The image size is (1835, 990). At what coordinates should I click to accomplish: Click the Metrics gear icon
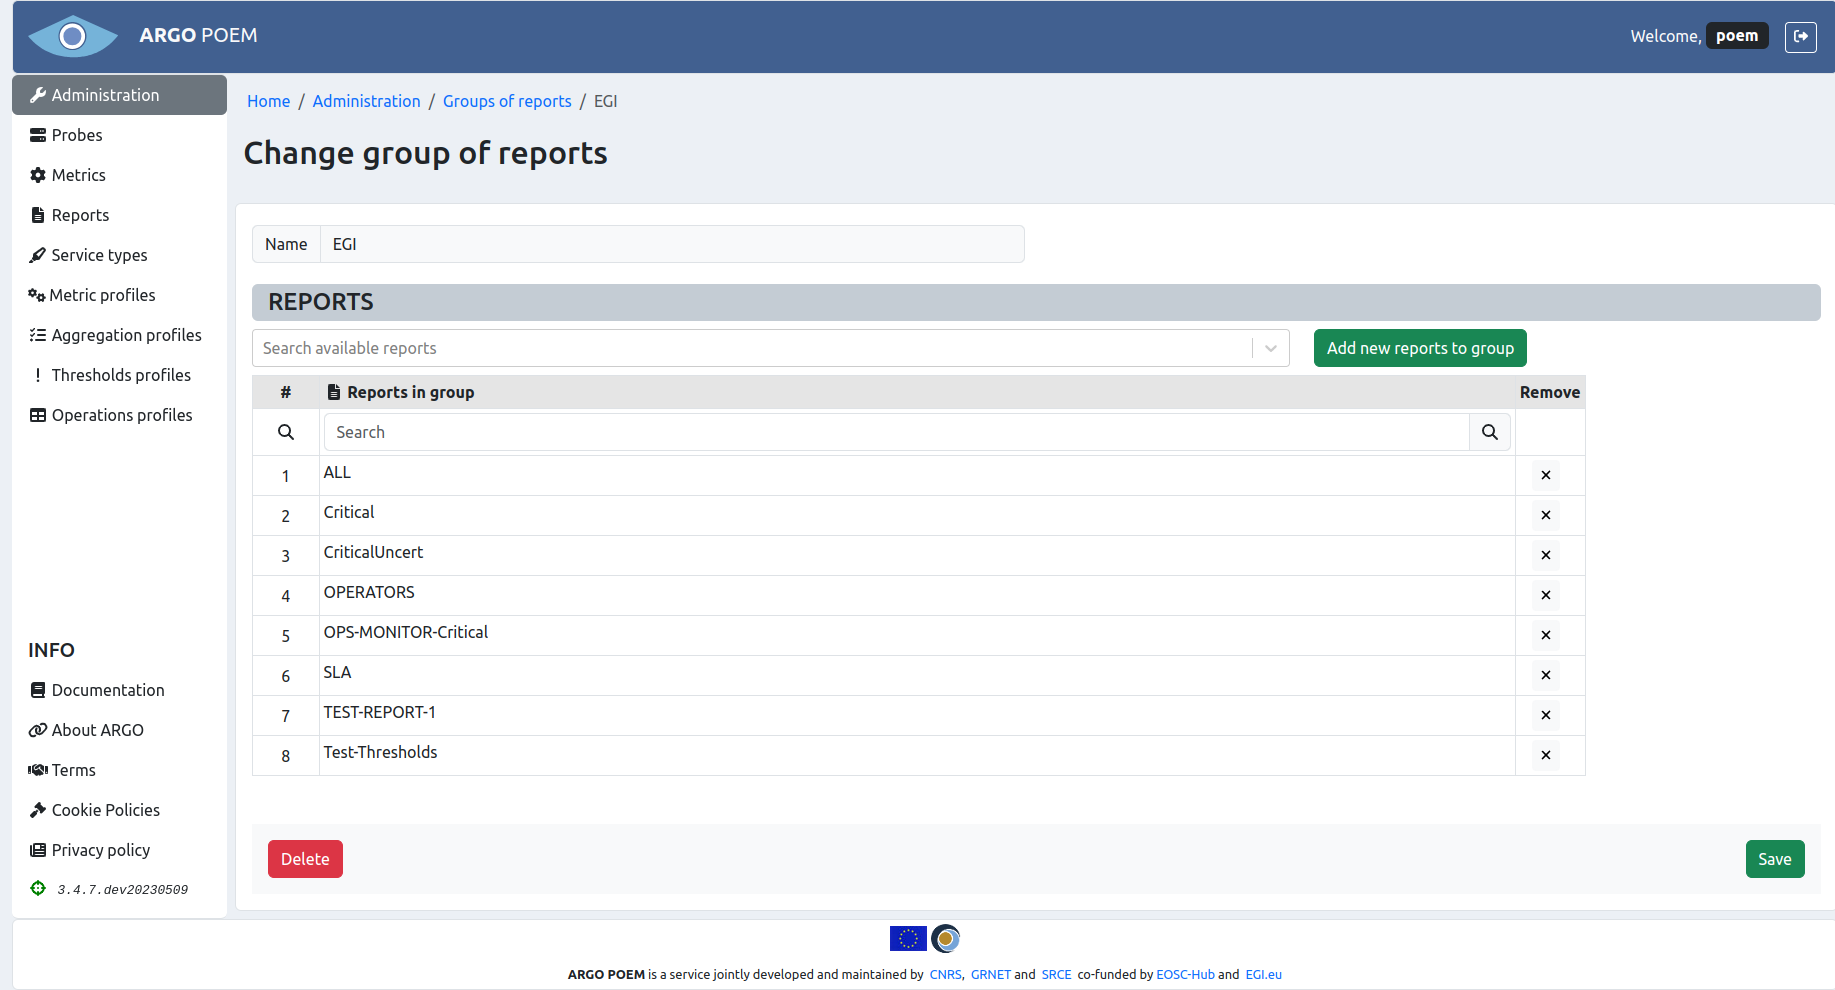(38, 174)
